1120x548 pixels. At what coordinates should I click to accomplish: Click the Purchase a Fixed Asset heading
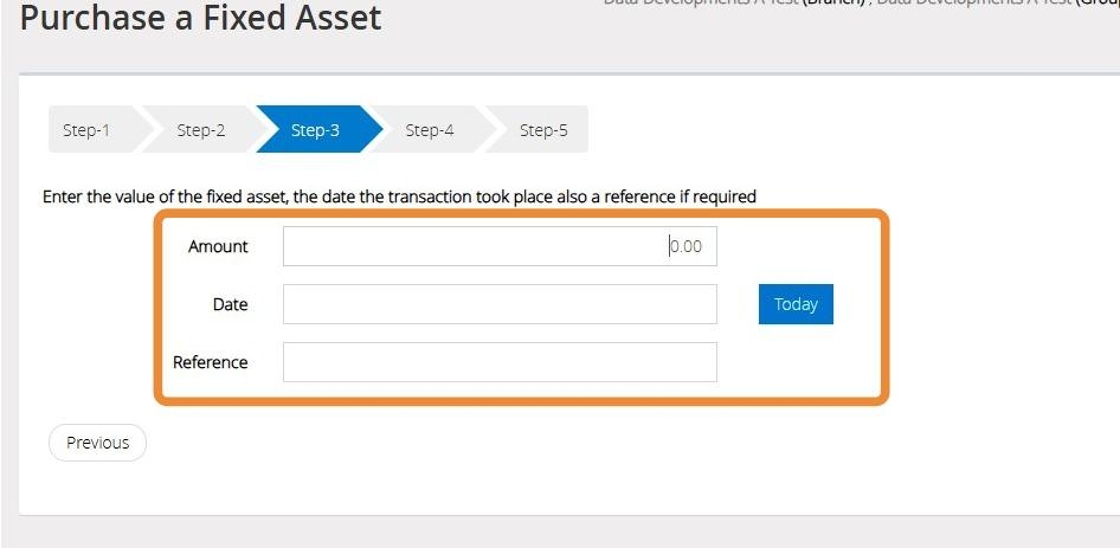(200, 17)
